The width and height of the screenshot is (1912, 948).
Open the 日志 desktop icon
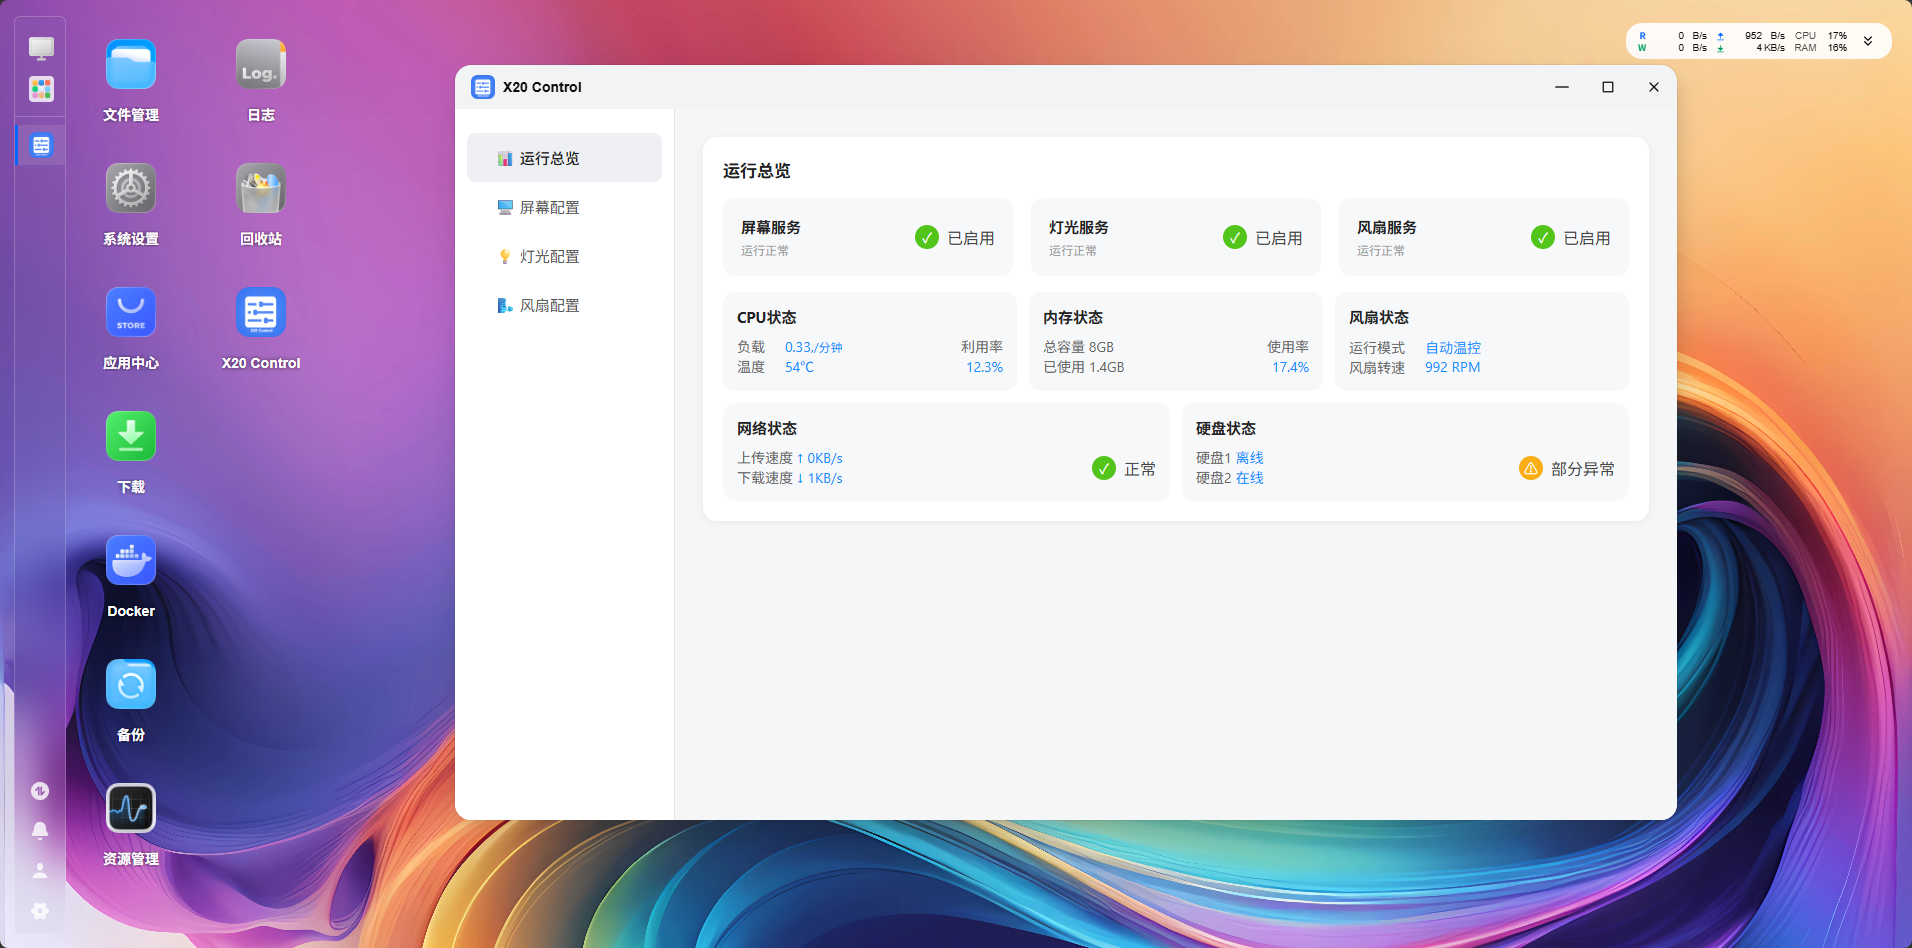point(261,65)
